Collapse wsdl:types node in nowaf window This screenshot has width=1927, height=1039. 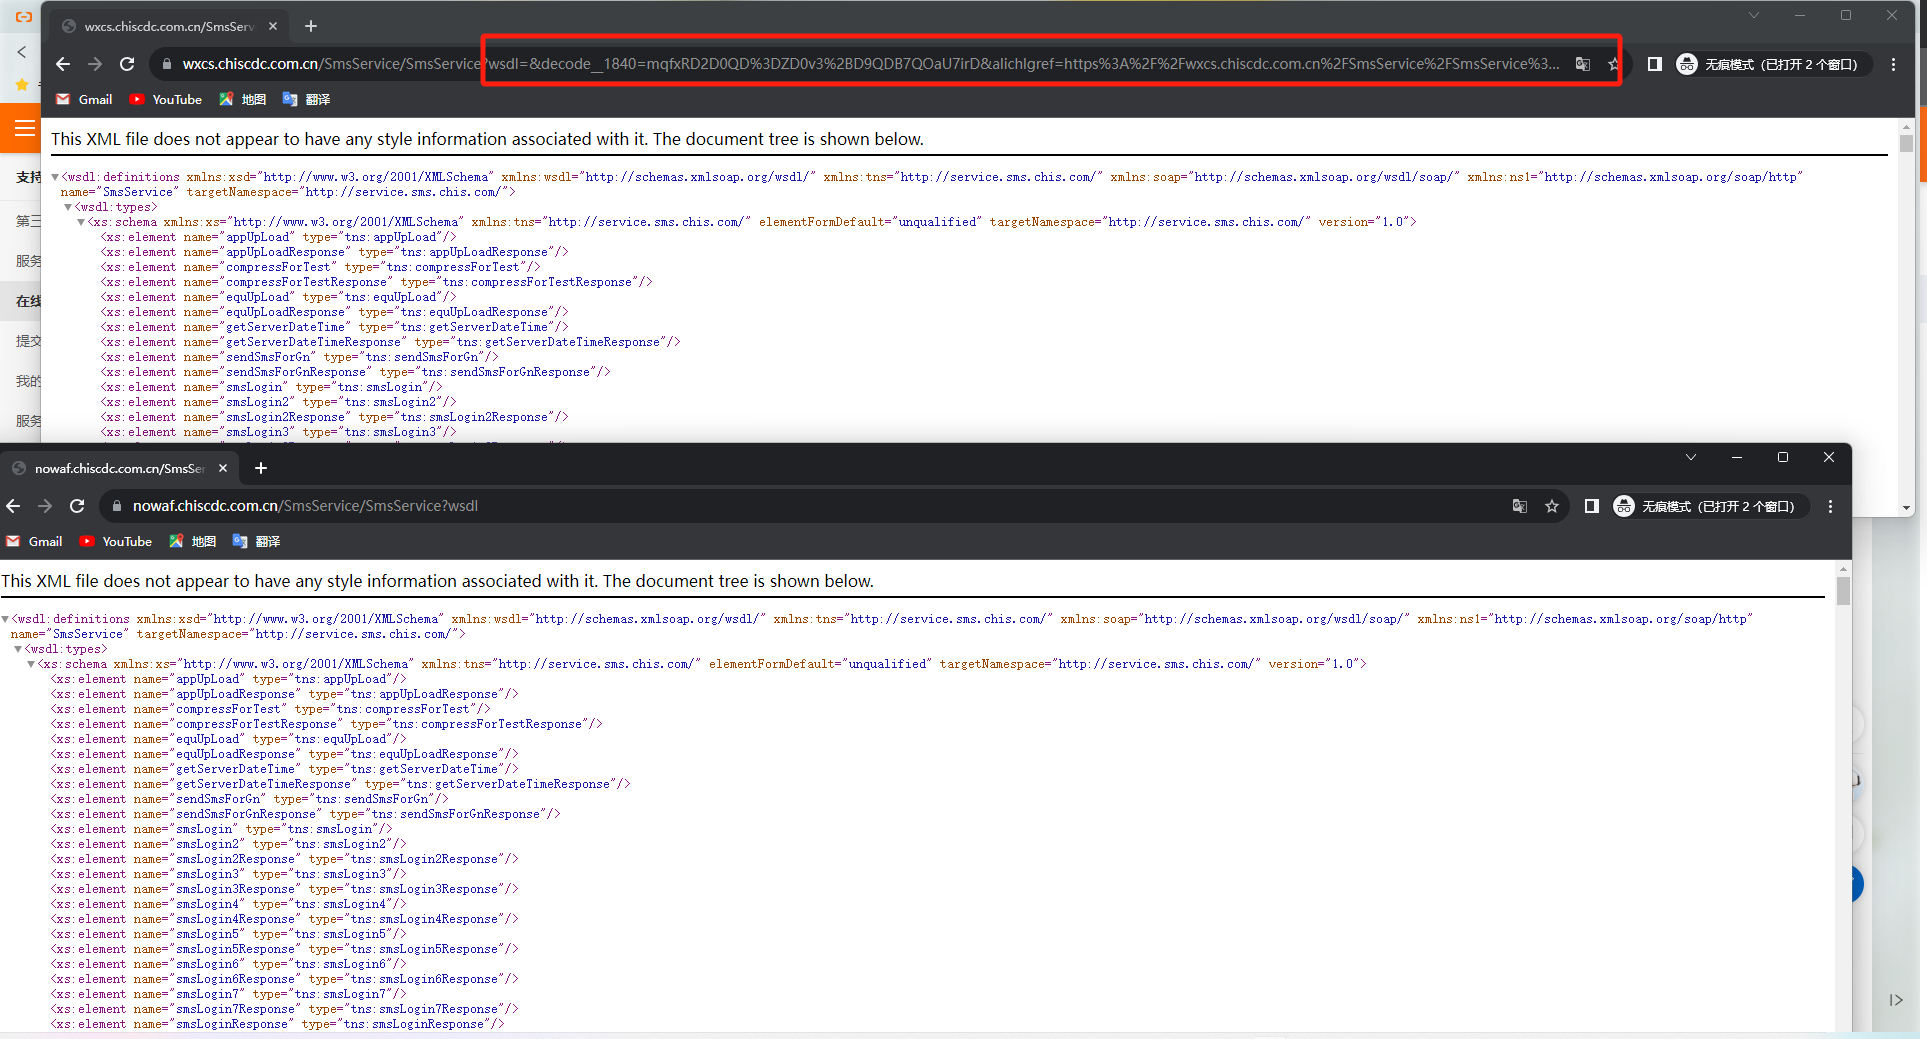click(18, 649)
